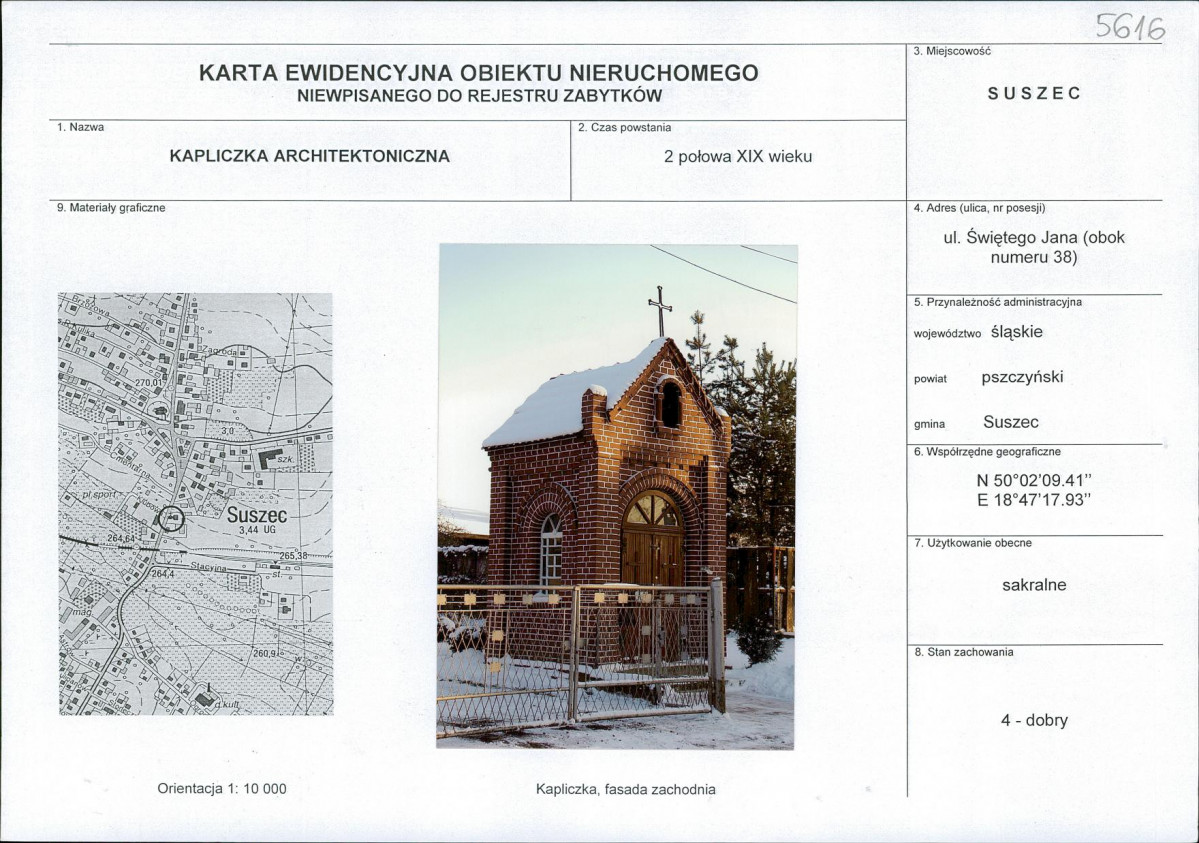This screenshot has width=1199, height=843.
Task: Click the 'Suszec' label on the map
Action: coord(257,515)
